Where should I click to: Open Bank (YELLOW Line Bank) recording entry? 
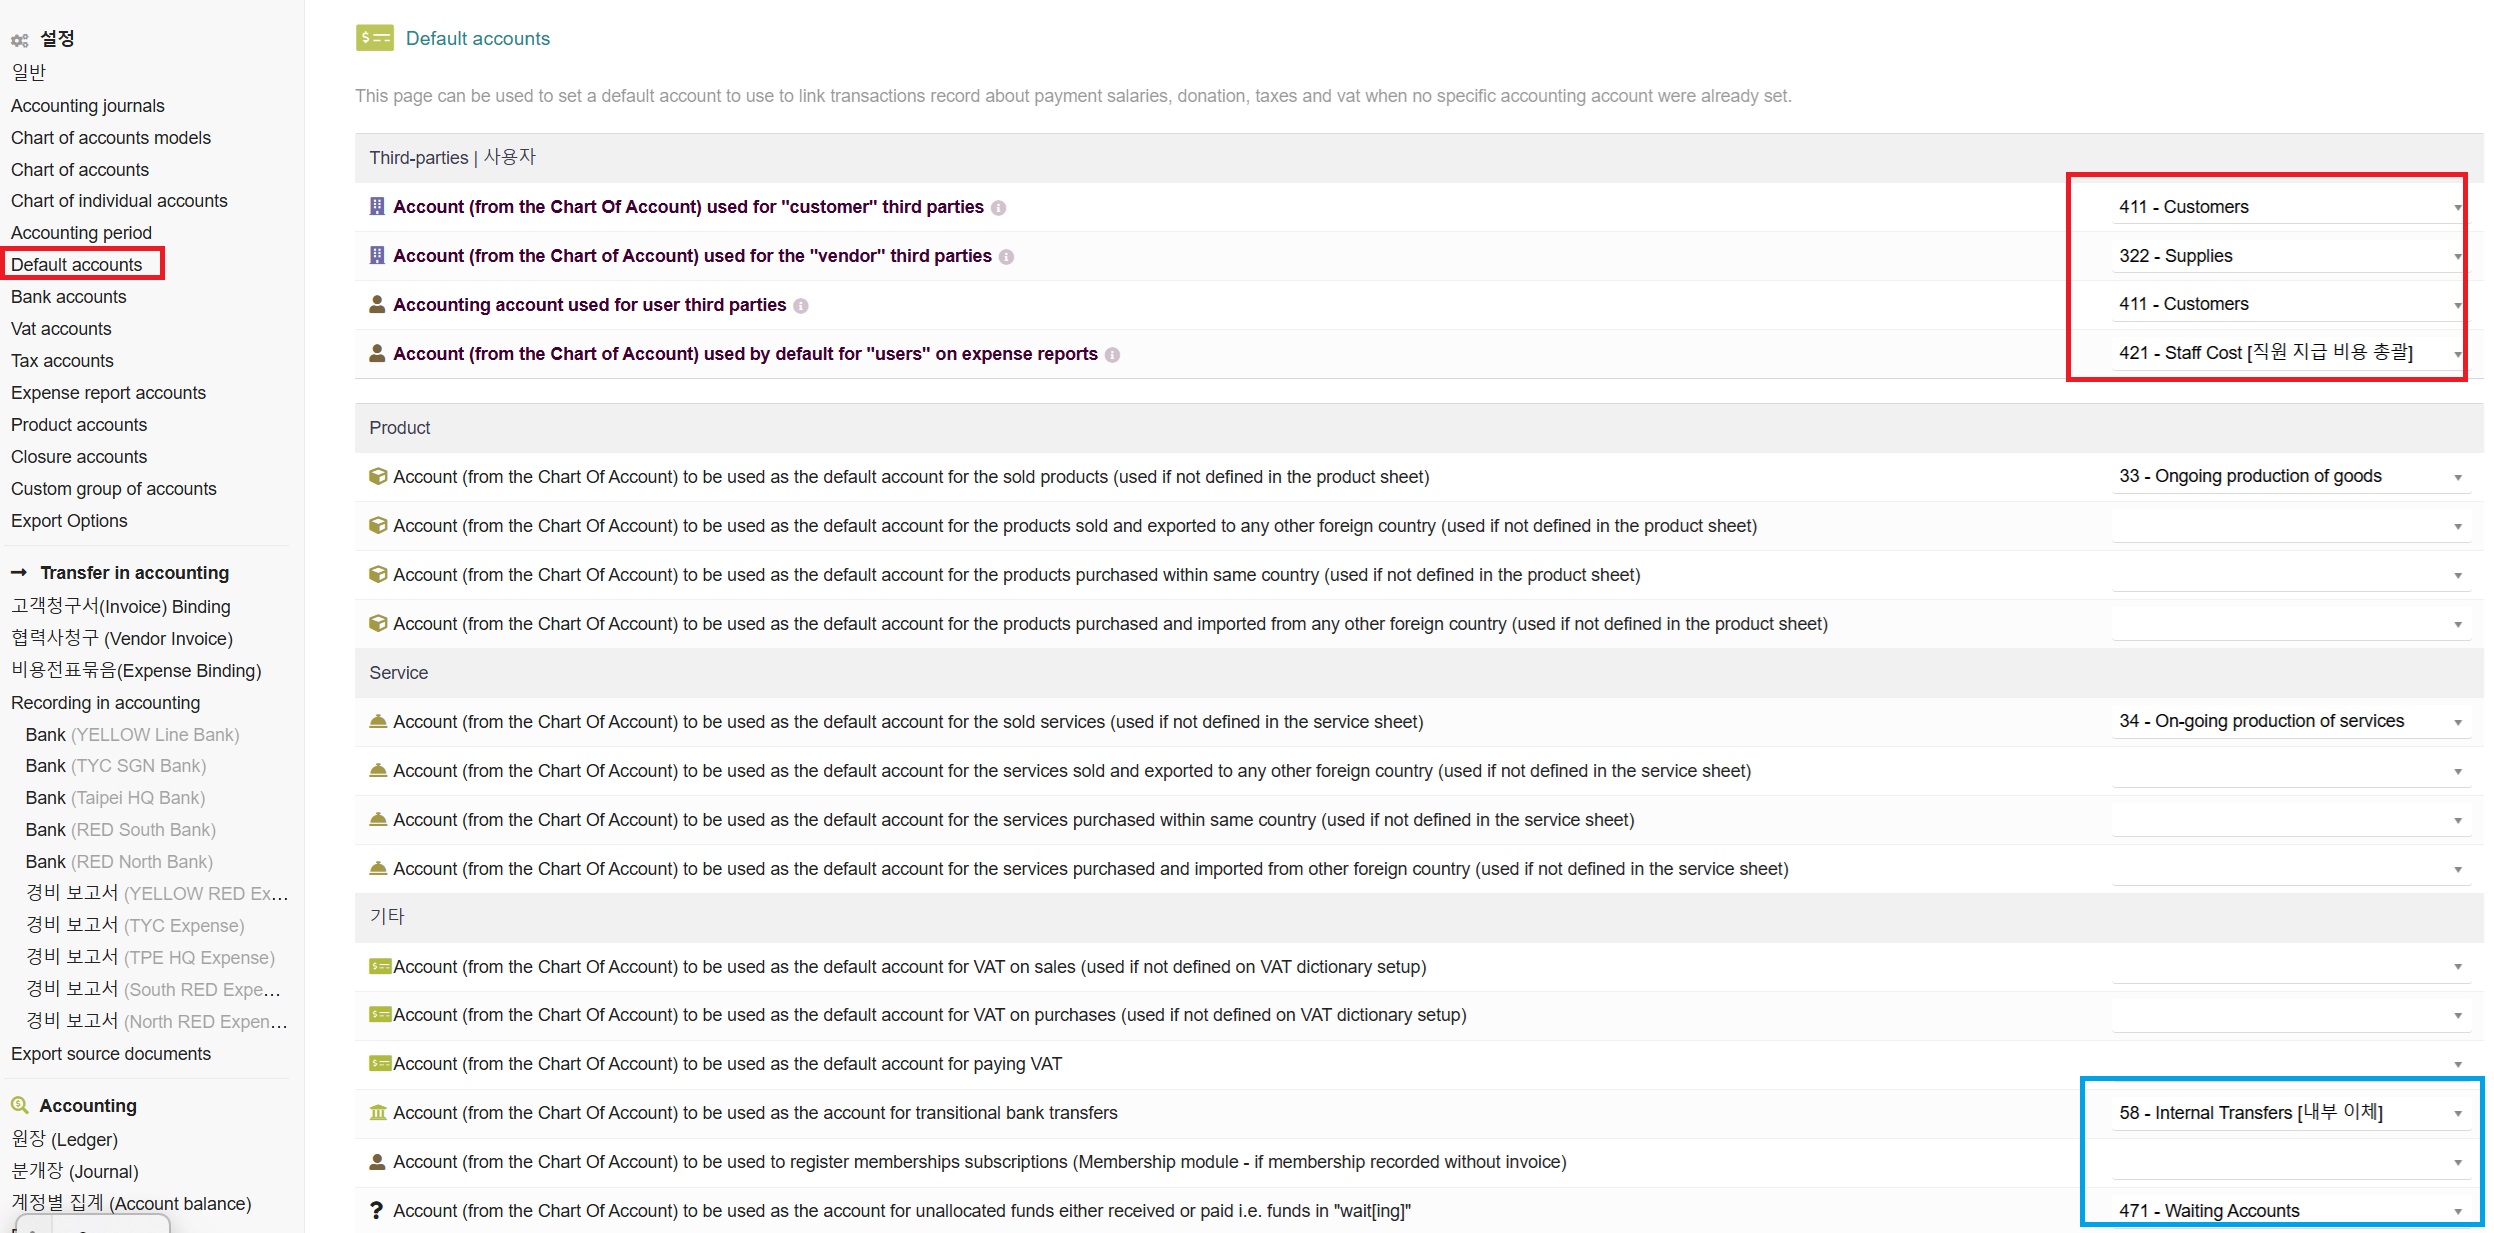point(132,735)
